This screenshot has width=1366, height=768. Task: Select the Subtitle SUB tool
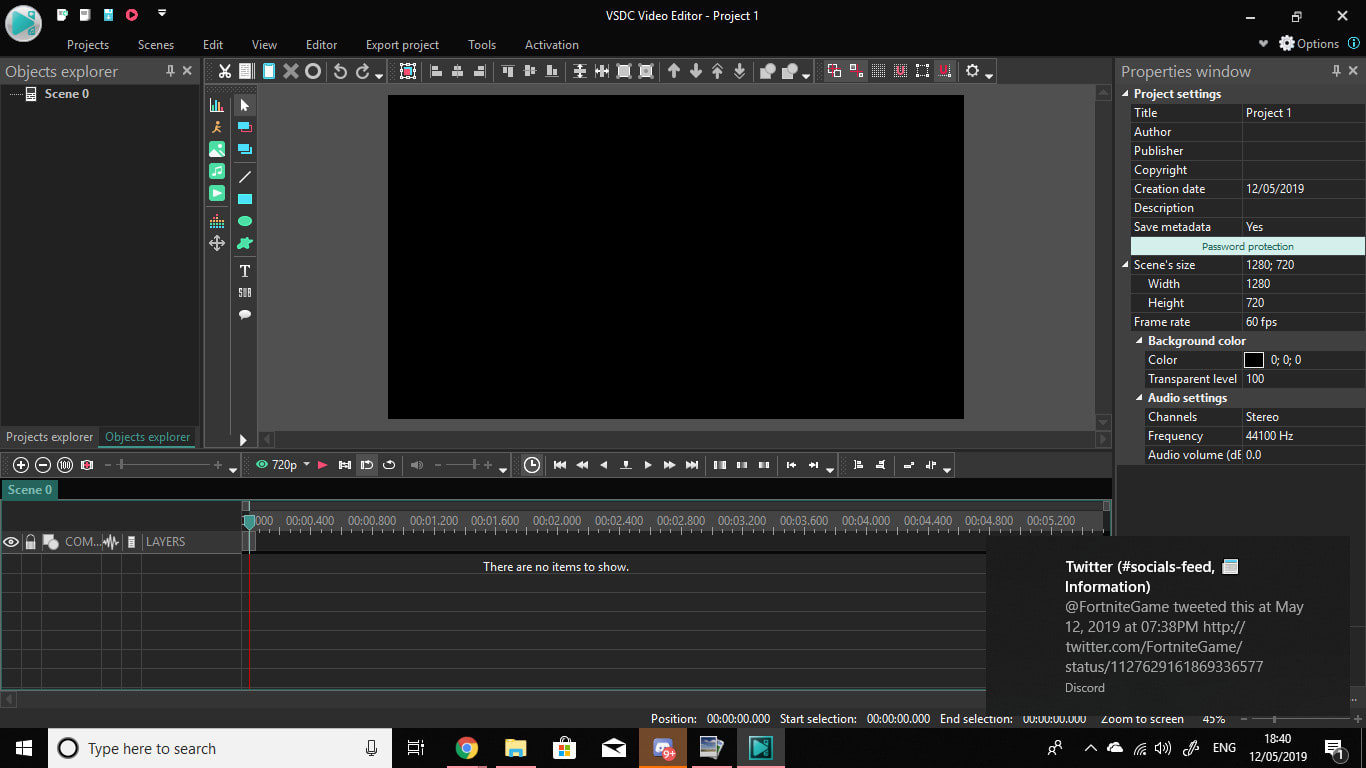(245, 293)
